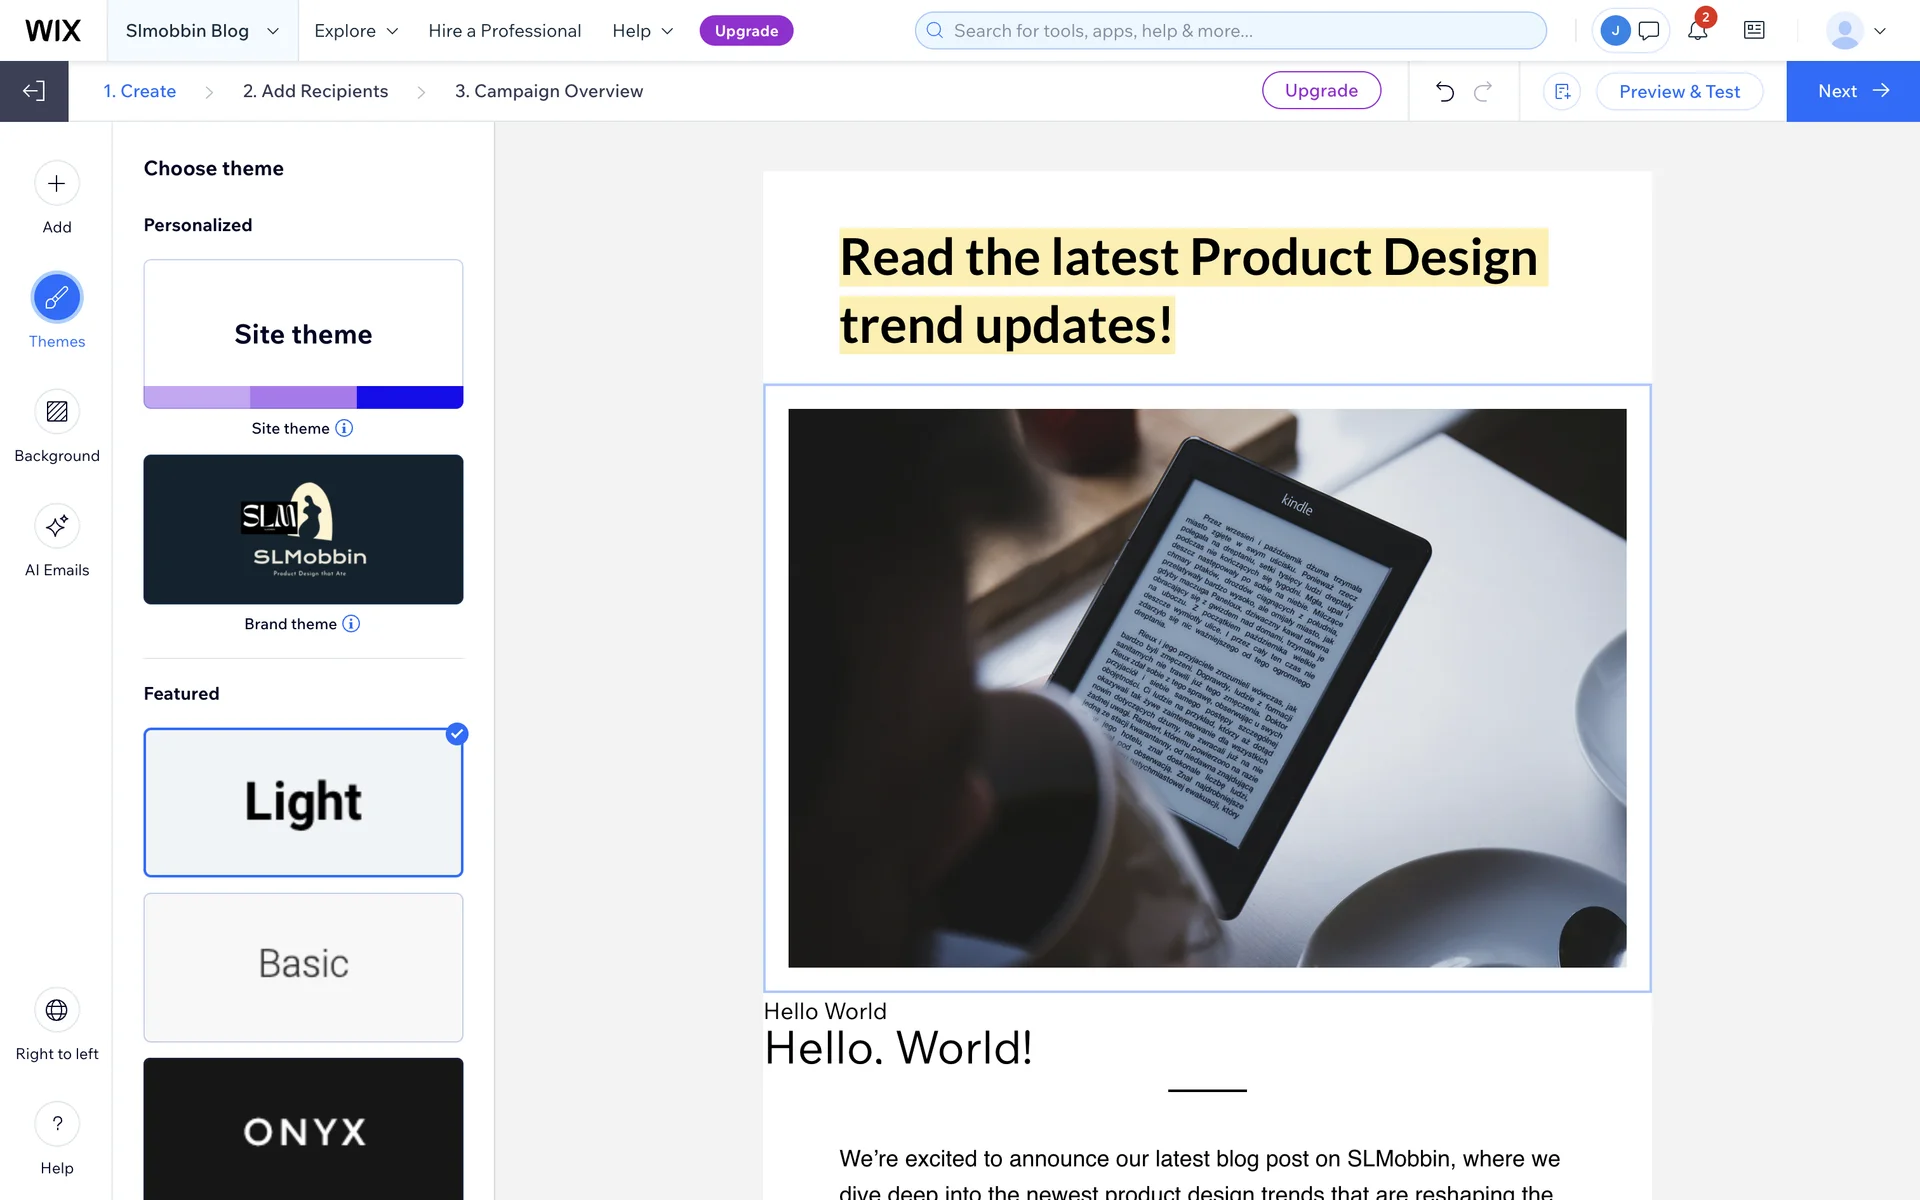Open the Help question mark icon
1920x1200 pixels.
[x=57, y=1124]
